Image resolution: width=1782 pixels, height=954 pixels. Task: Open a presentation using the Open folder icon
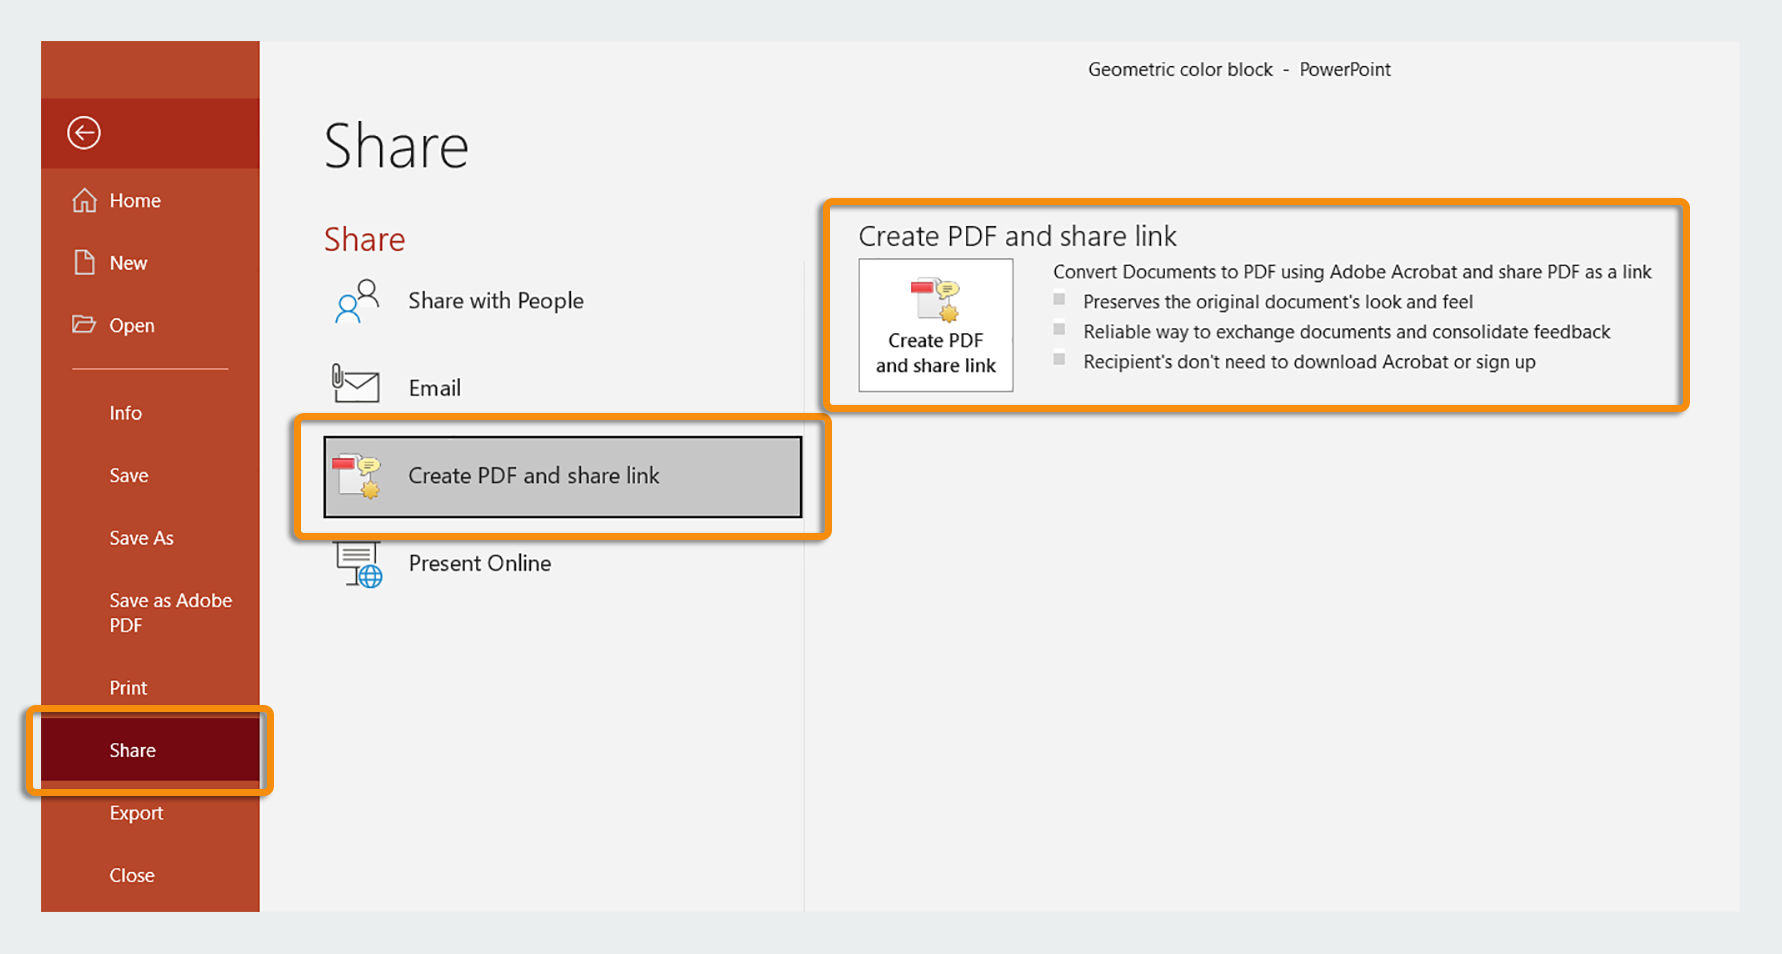84,324
